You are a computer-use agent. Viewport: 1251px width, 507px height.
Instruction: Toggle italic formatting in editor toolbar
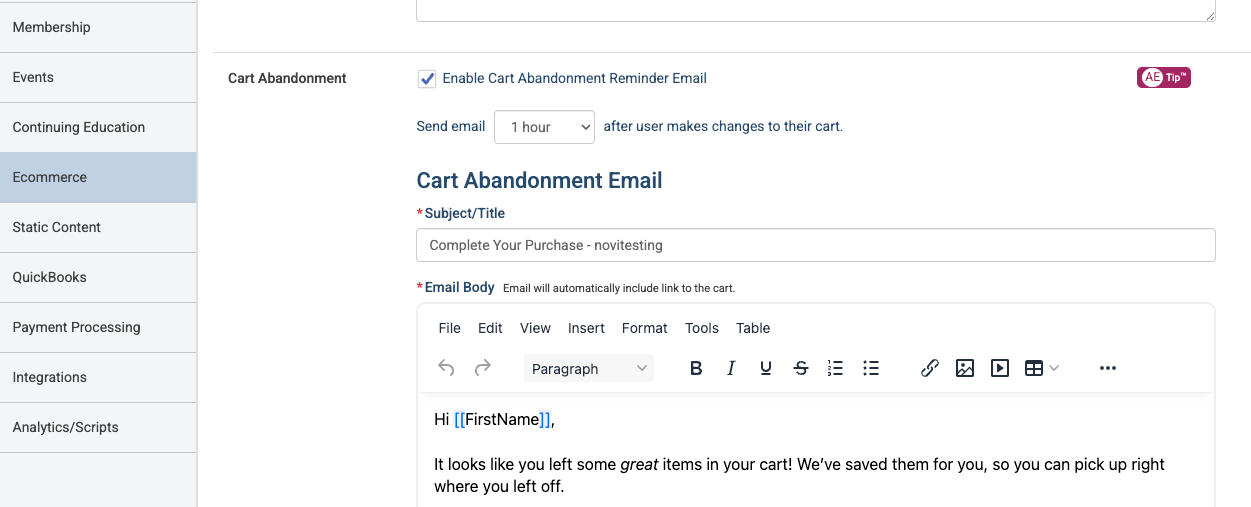(731, 368)
